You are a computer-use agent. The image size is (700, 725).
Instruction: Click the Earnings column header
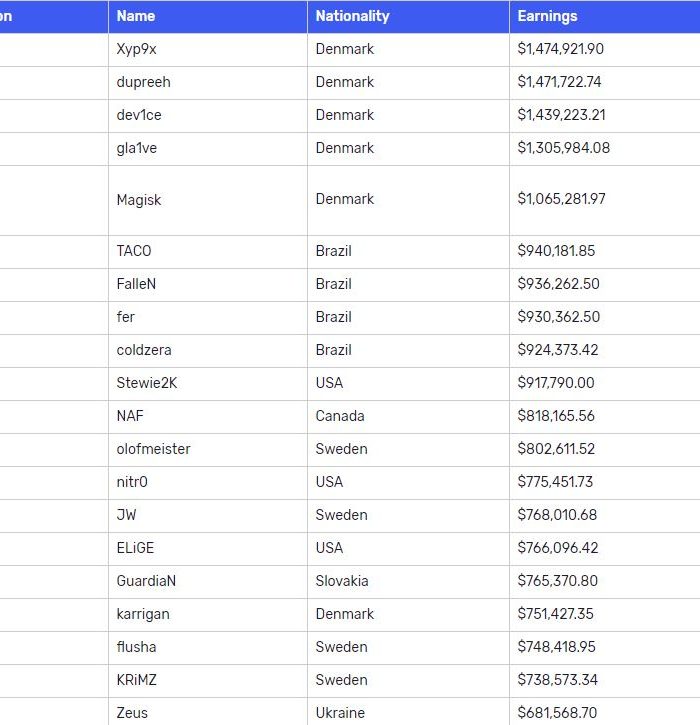click(x=547, y=16)
